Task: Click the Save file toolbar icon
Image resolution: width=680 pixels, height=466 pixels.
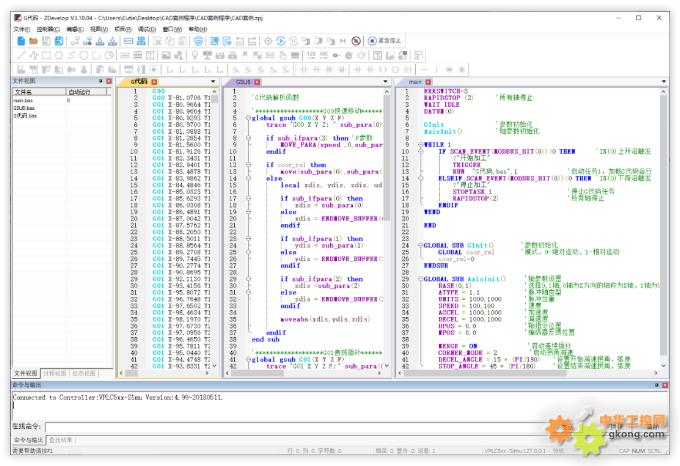Action: pyautogui.click(x=46, y=41)
